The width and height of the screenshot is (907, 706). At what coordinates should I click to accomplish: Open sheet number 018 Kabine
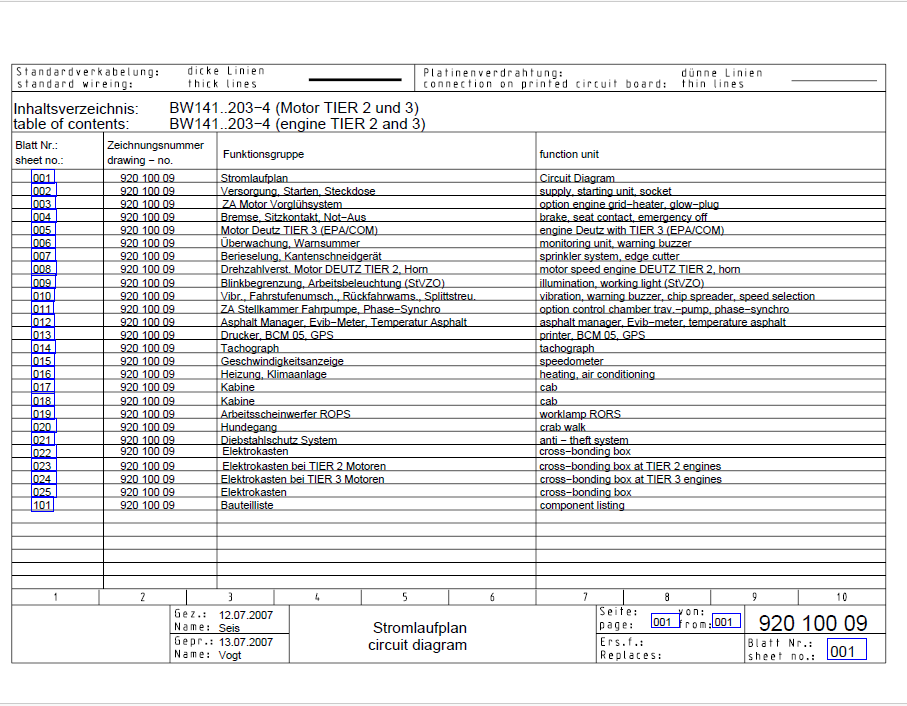[43, 400]
